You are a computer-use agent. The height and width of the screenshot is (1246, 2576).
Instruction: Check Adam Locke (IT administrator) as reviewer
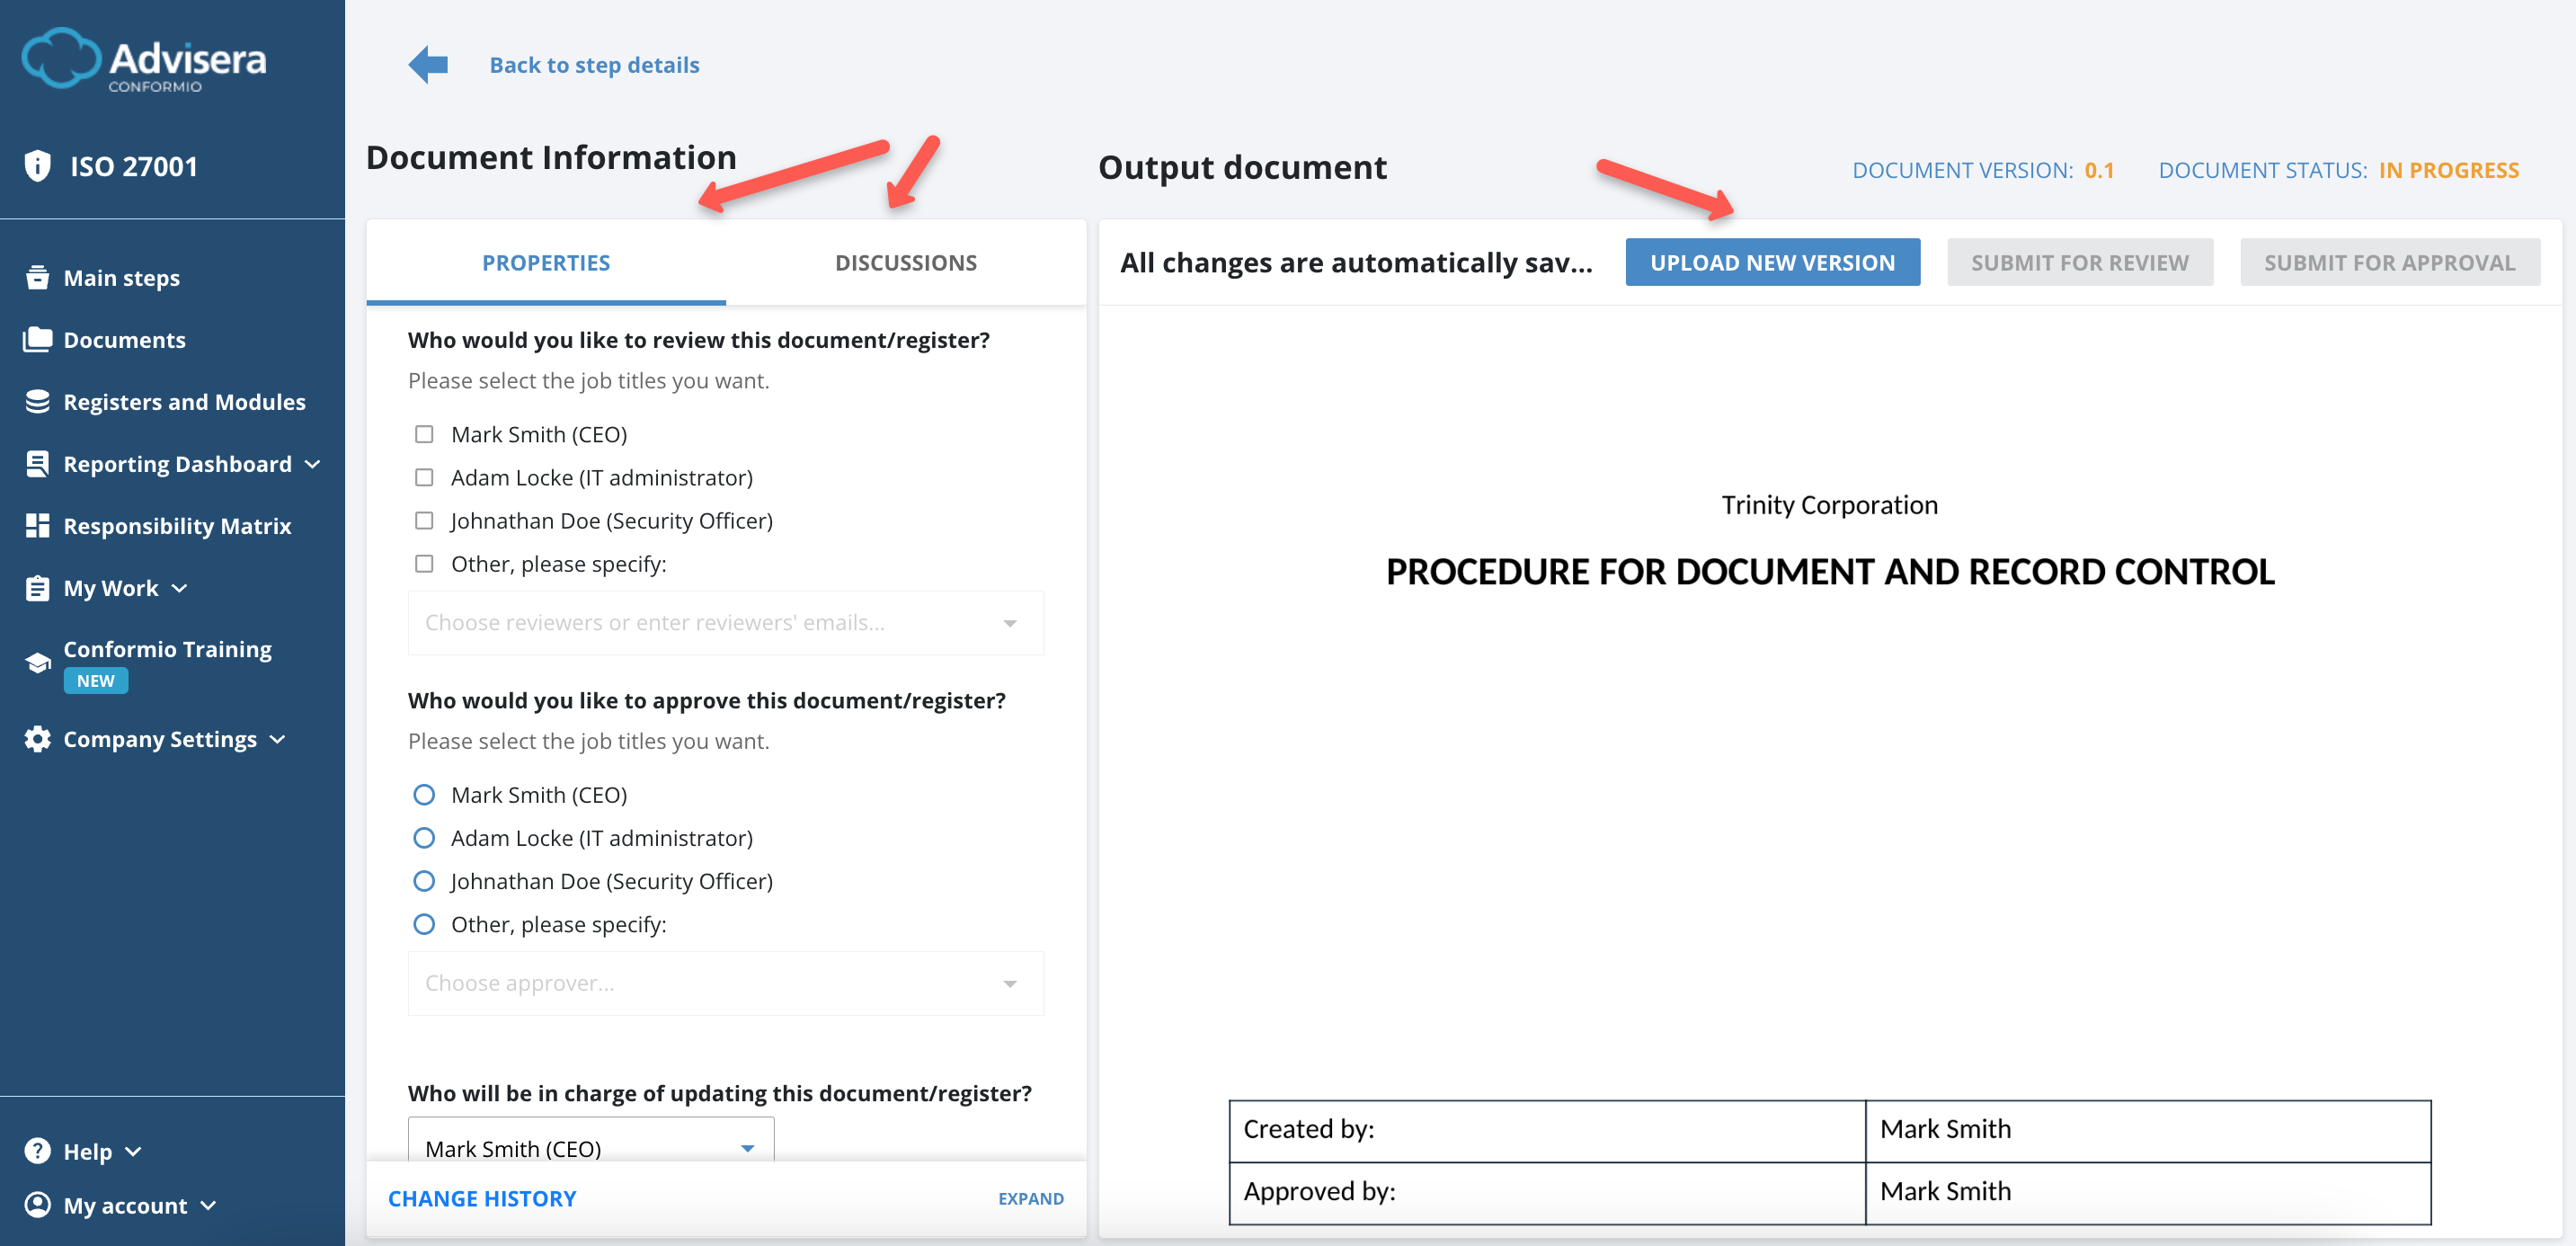(x=424, y=477)
